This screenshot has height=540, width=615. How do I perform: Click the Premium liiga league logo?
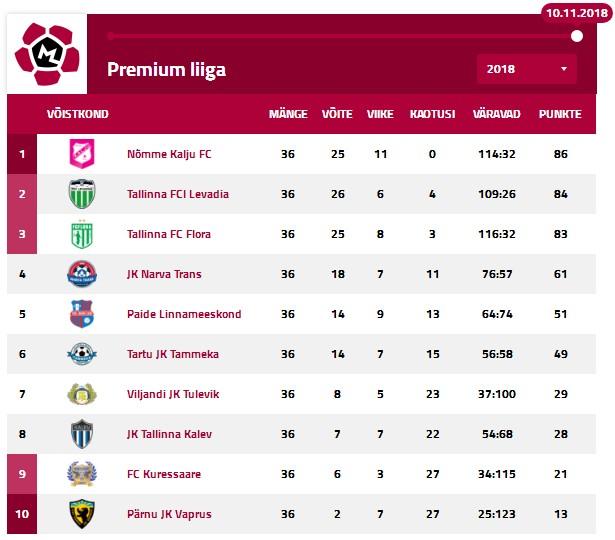tap(47, 54)
